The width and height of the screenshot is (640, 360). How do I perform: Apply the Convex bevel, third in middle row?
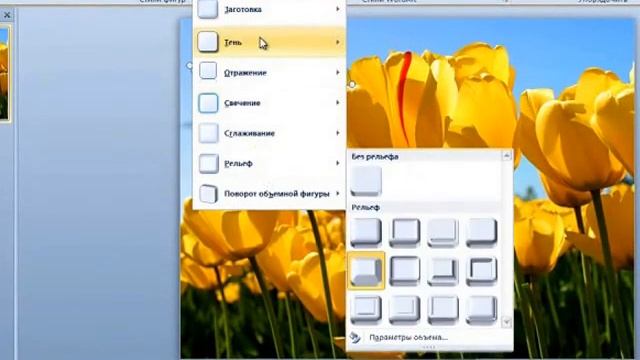(x=443, y=271)
